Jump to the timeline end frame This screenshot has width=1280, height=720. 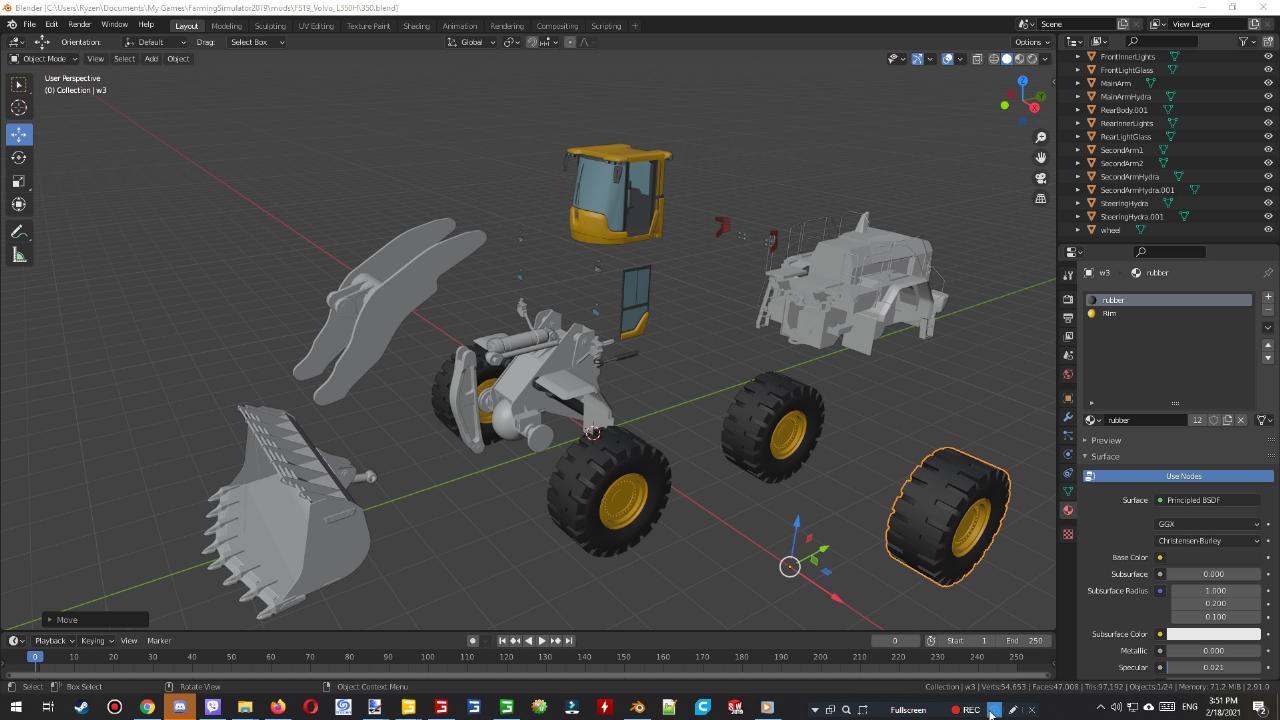[569, 641]
